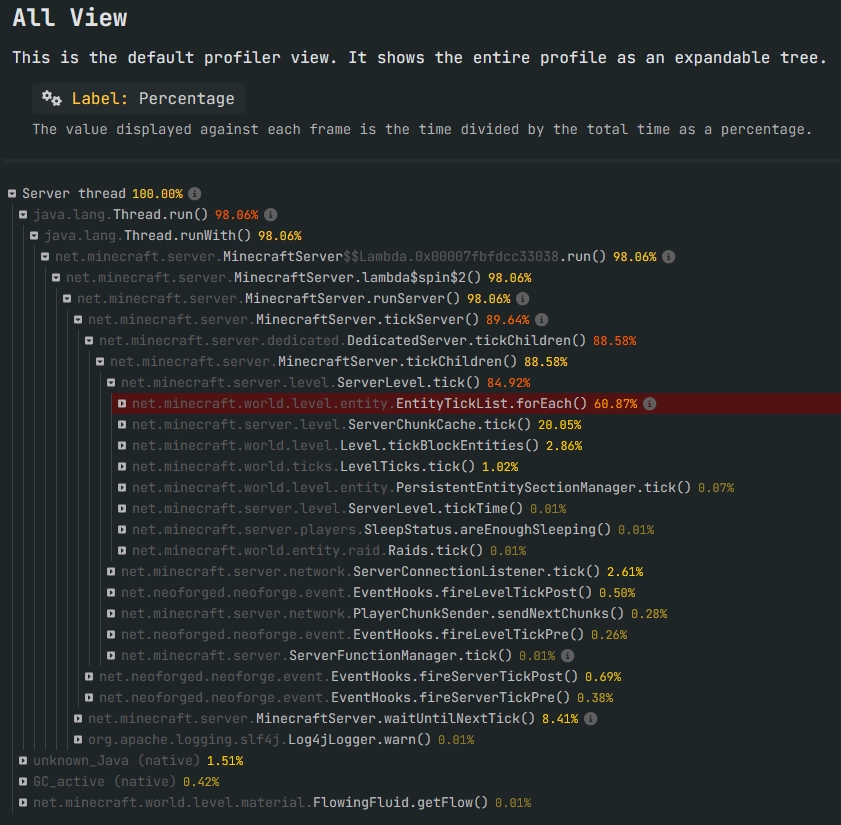Click info icon beside waitUntilNextTick()

pyautogui.click(x=591, y=719)
